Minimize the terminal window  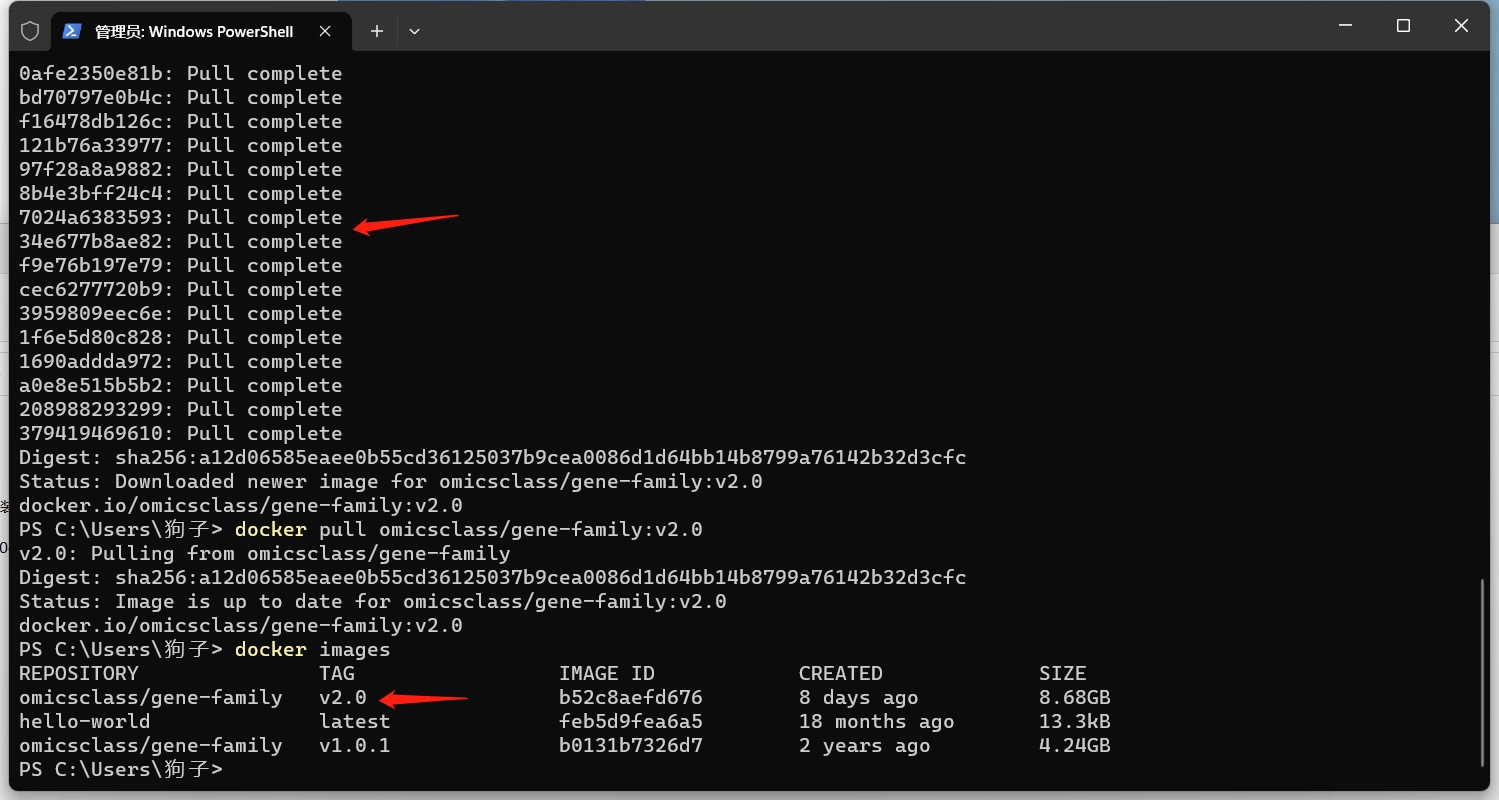(x=1343, y=26)
